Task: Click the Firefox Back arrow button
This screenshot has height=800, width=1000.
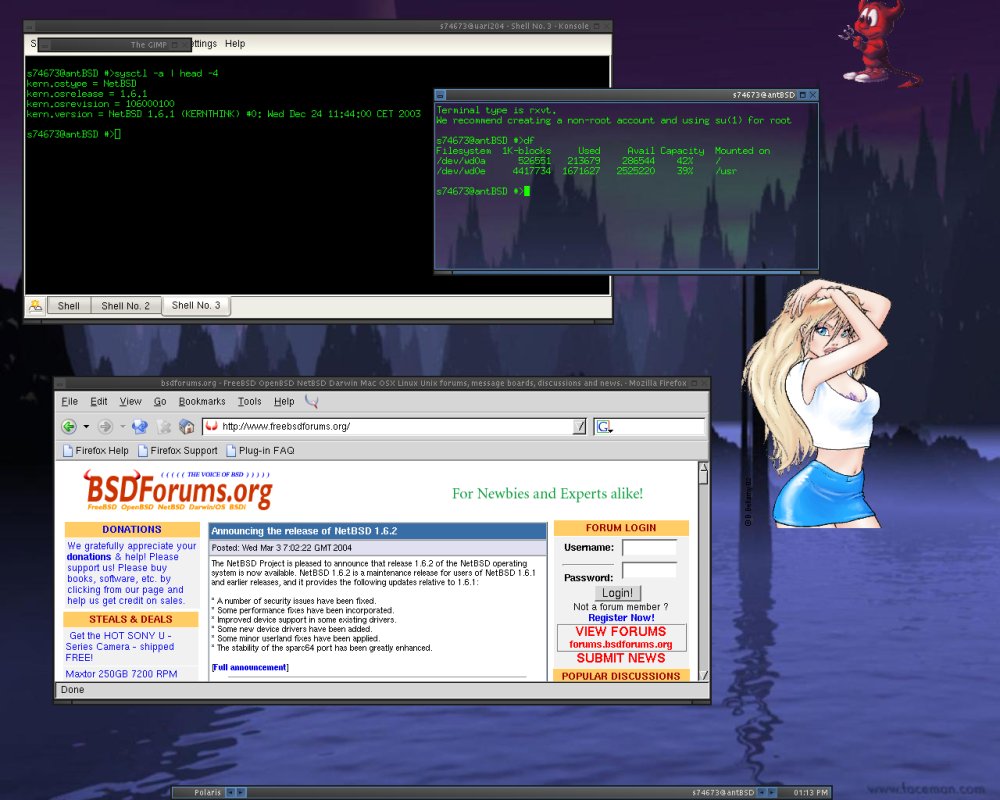Action: (69, 427)
